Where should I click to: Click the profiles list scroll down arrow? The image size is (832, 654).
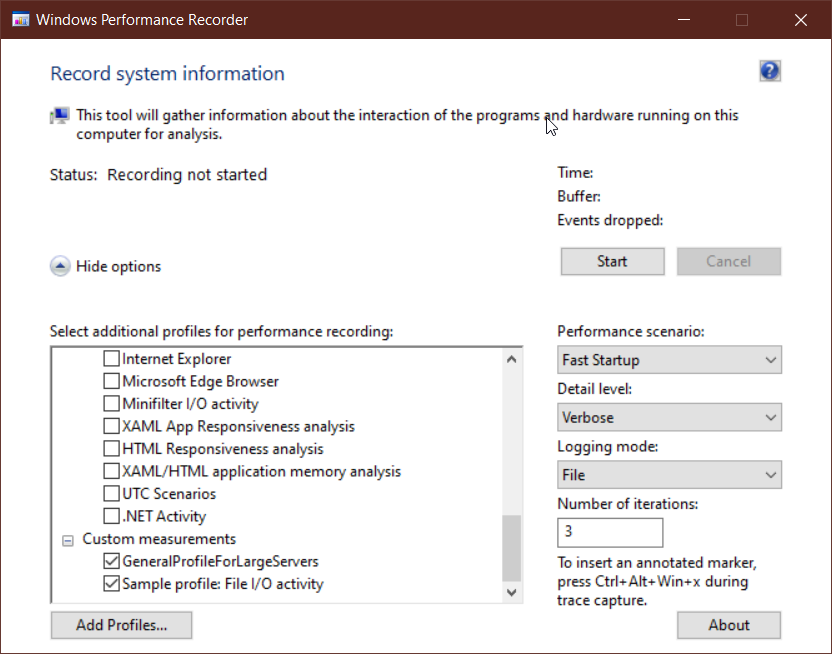pos(512,592)
